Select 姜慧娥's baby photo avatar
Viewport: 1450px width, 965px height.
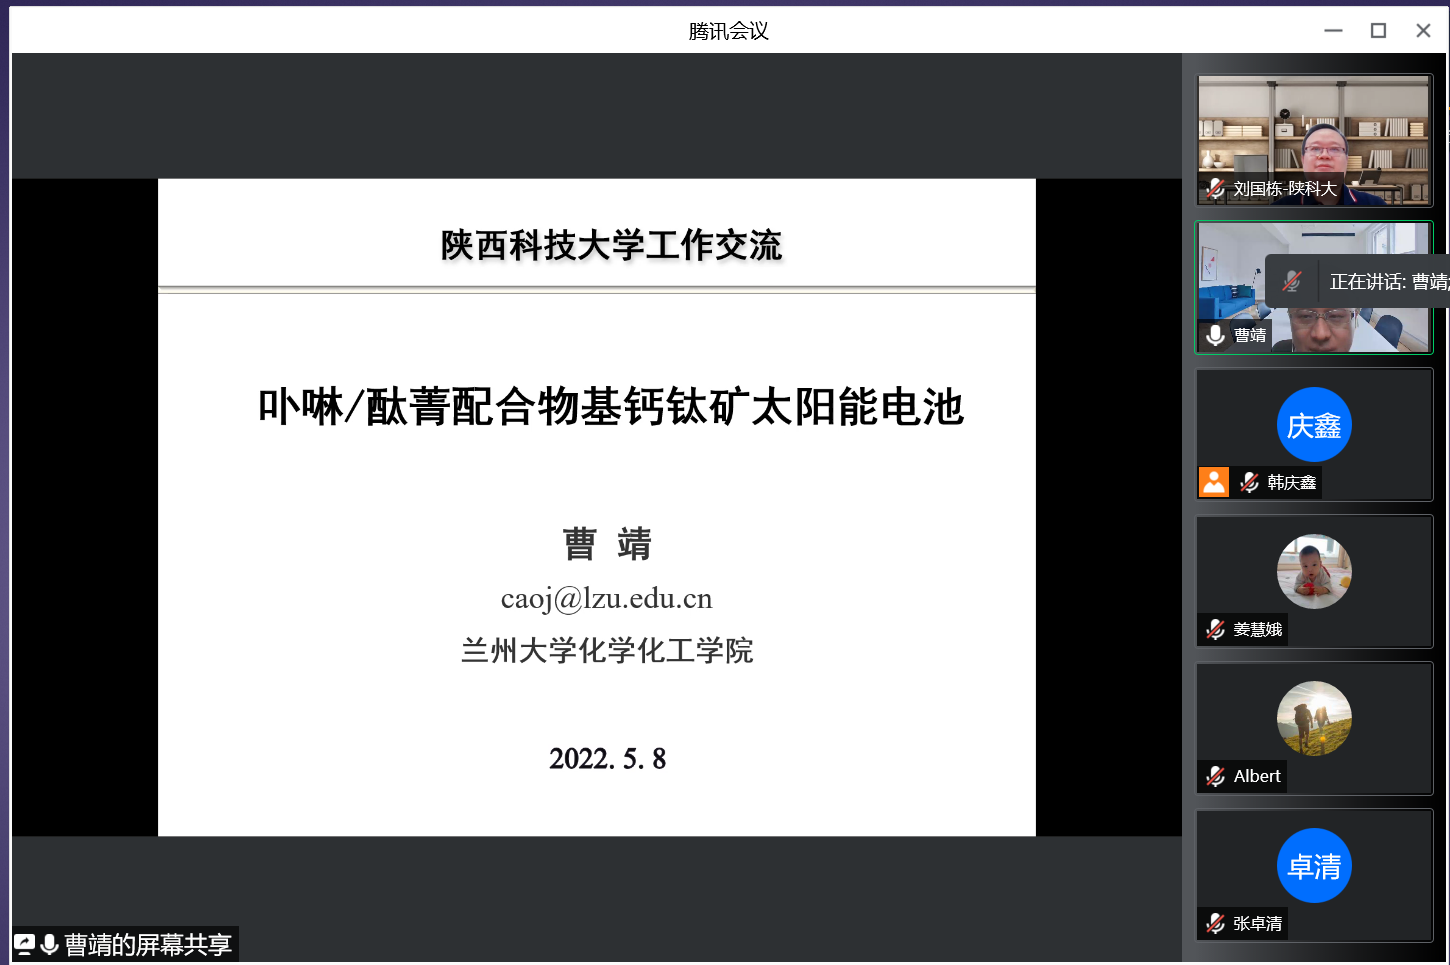coord(1314,571)
